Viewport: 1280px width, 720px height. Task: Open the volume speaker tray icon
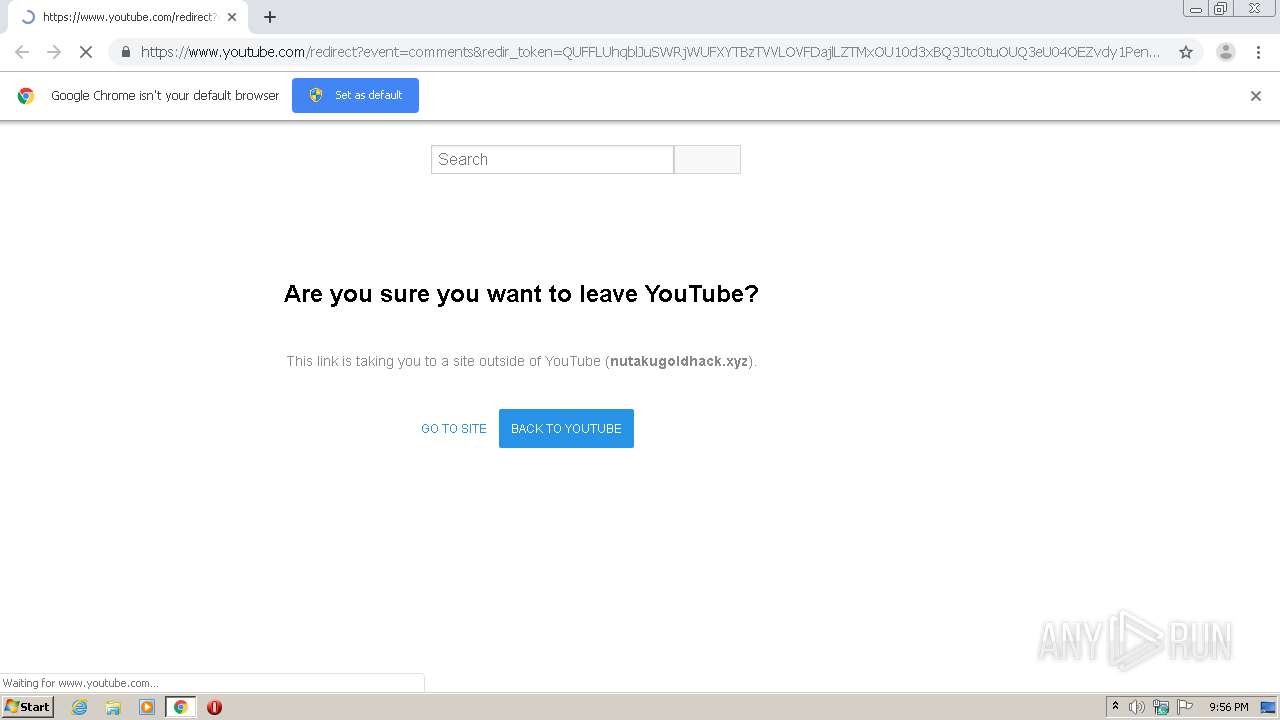(1137, 707)
